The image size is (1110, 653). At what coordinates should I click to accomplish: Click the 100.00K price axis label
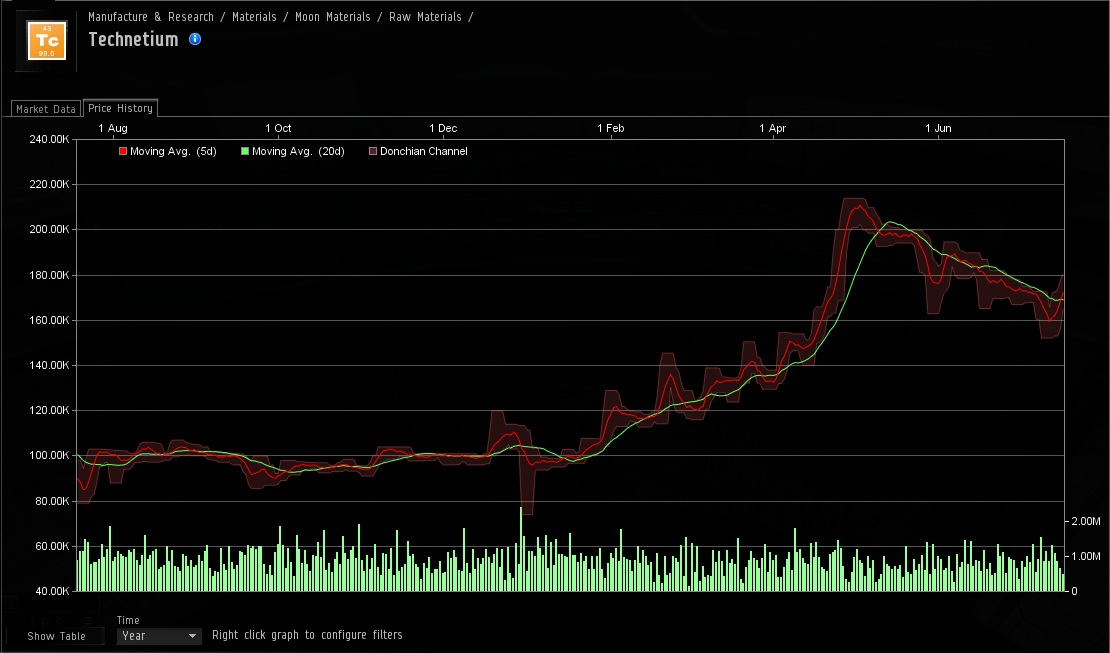coord(50,455)
